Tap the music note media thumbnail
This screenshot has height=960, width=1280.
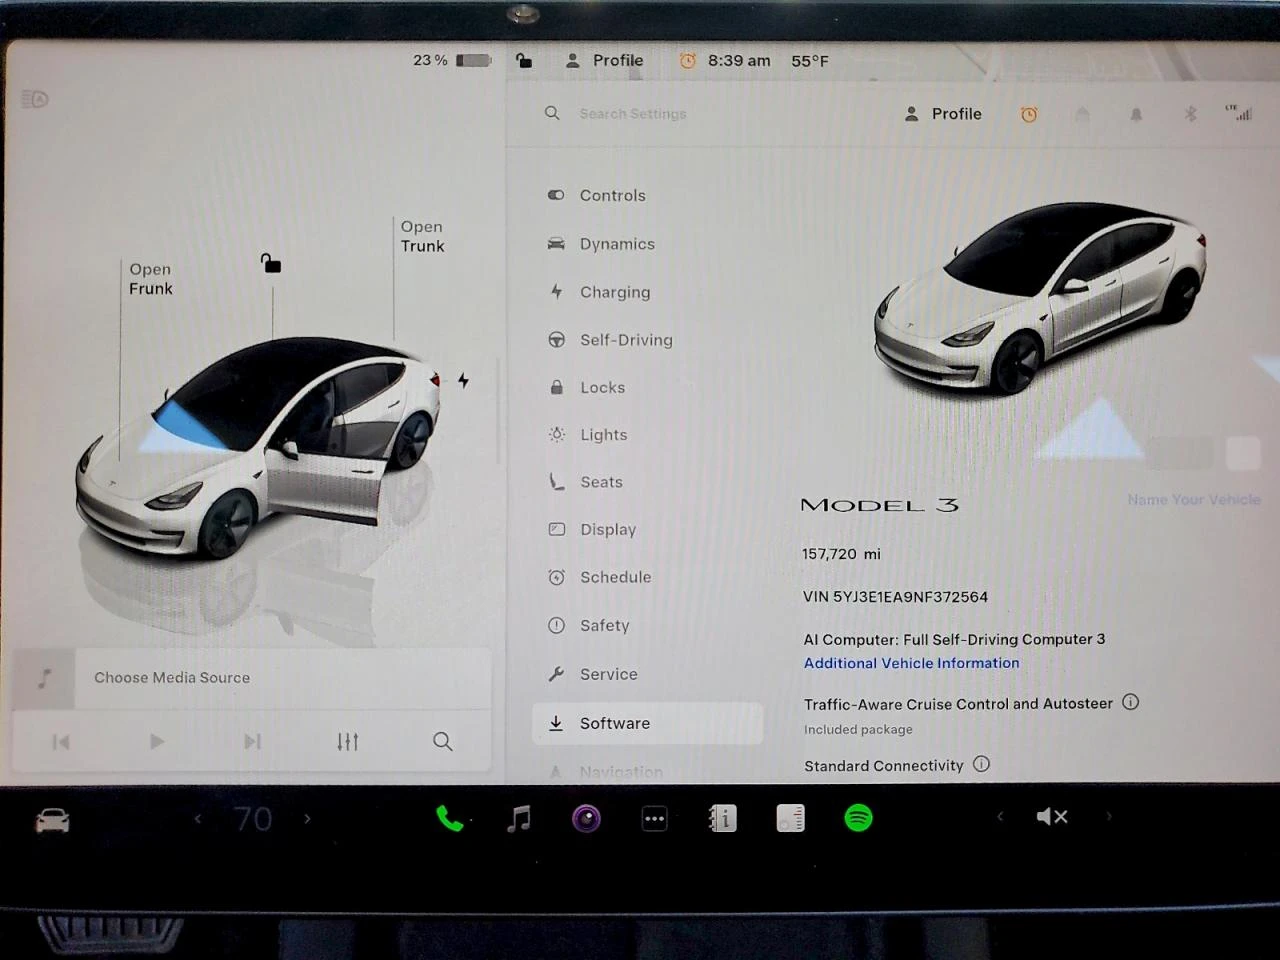click(x=44, y=679)
